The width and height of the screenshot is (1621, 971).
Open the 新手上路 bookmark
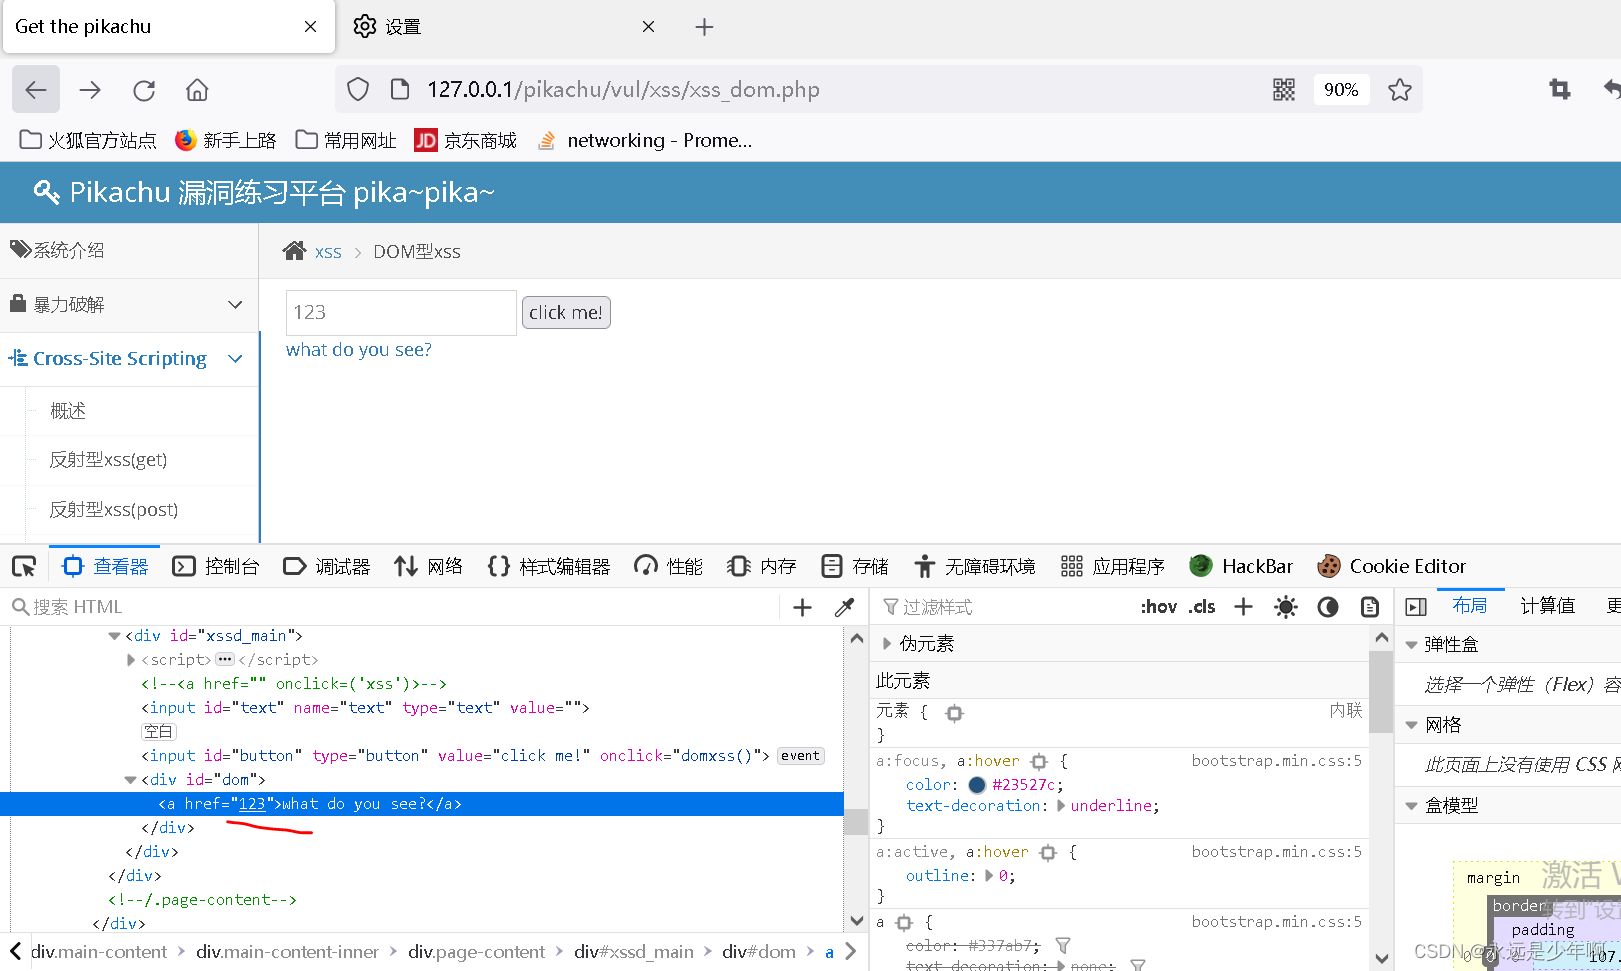[226, 140]
